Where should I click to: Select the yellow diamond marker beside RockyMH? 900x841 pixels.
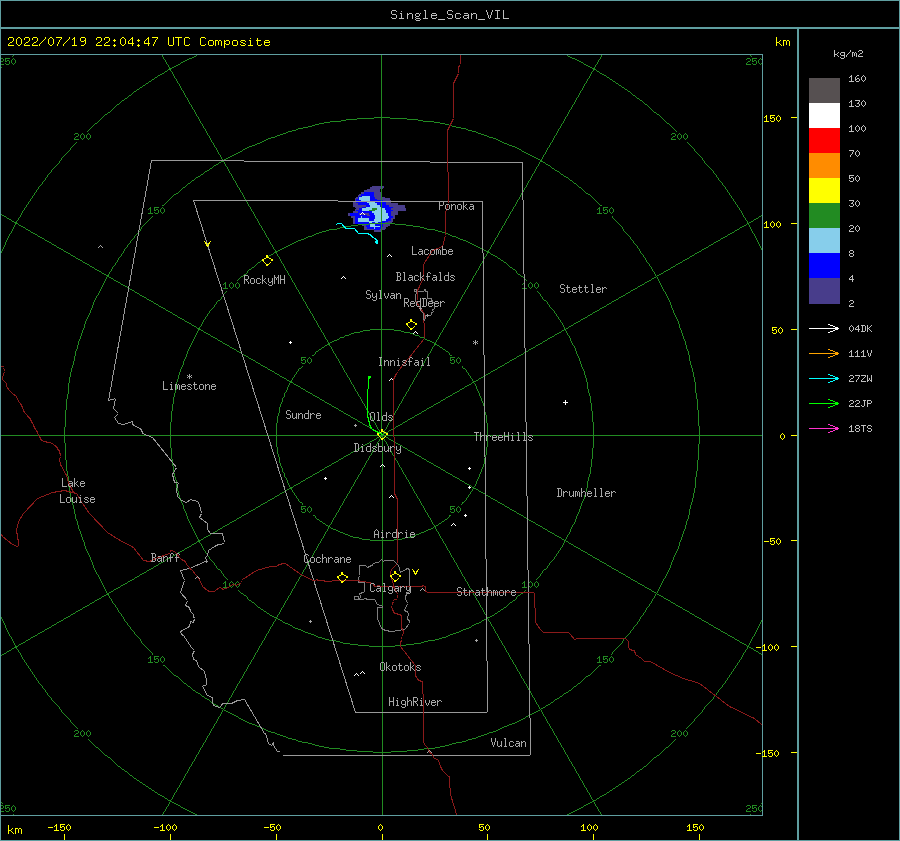[x=267, y=261]
